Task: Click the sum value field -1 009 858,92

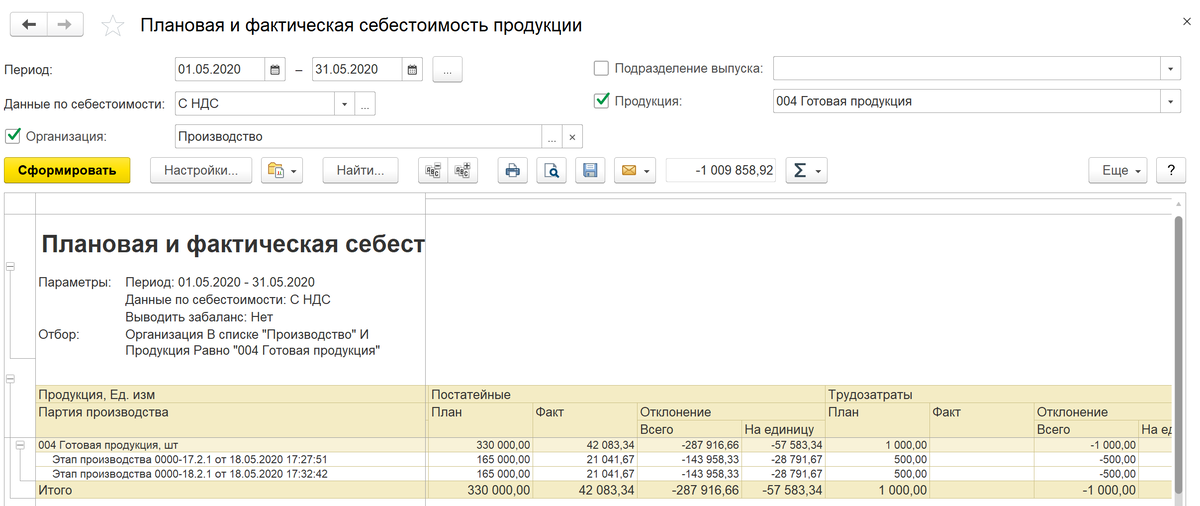Action: [x=721, y=171]
